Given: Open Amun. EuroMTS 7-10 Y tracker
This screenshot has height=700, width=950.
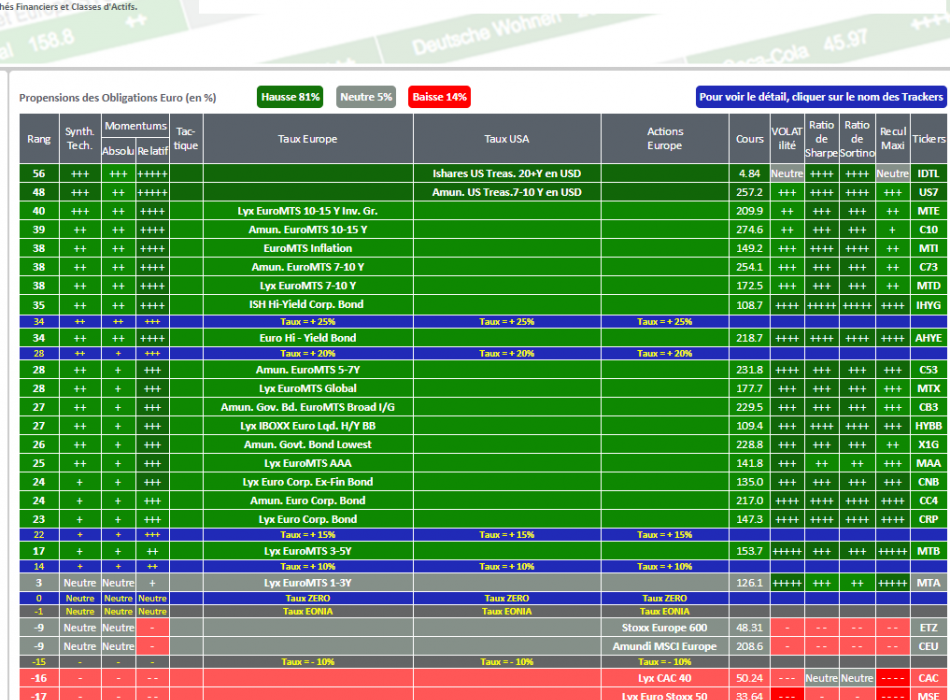Looking at the screenshot, I should coord(307,267).
